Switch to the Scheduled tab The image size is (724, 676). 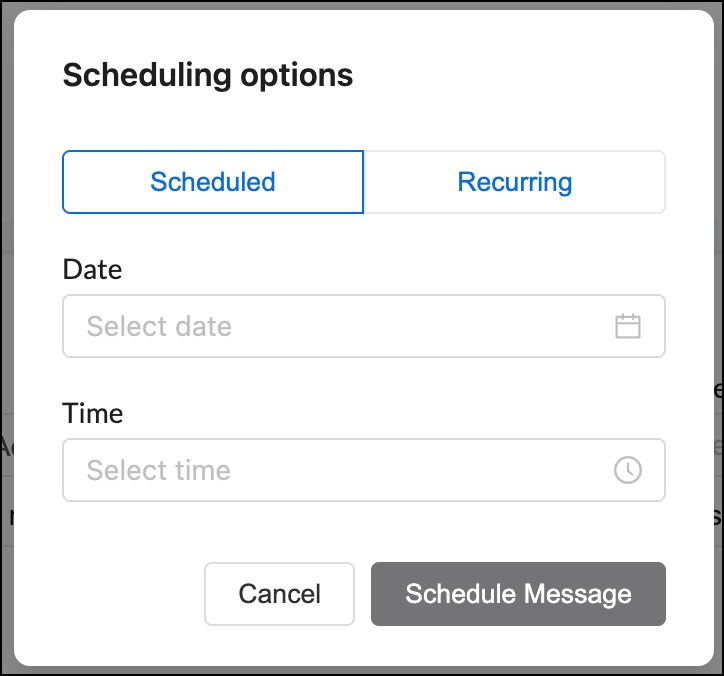click(x=213, y=182)
